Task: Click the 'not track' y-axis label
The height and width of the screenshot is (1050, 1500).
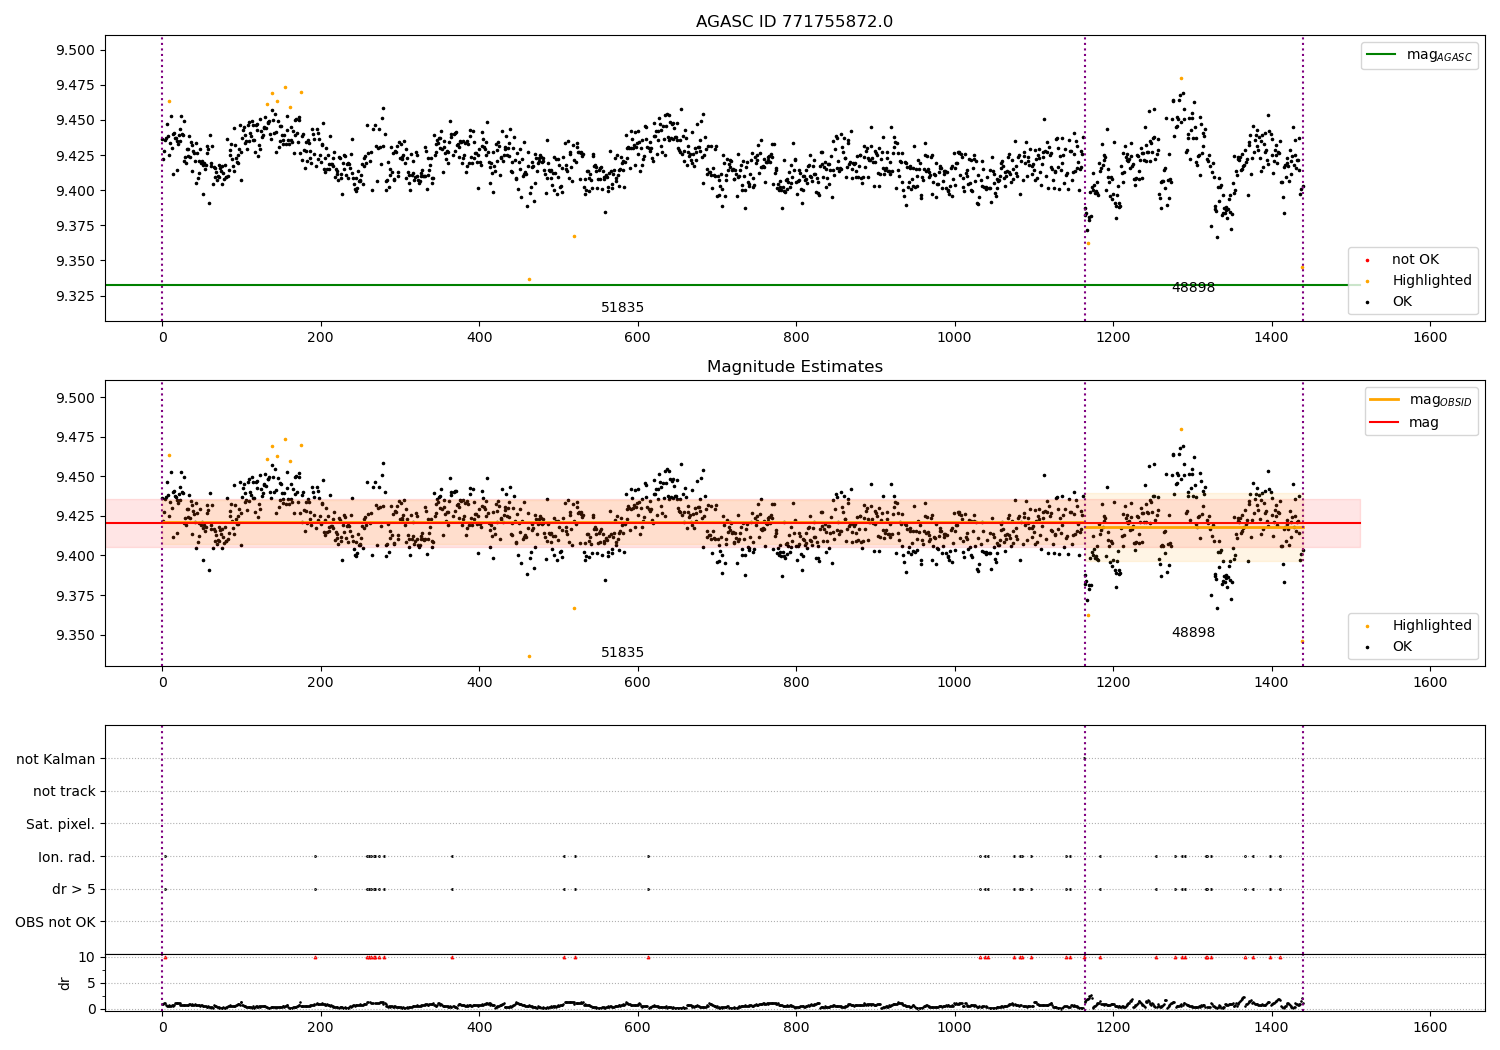Action: click(x=64, y=791)
